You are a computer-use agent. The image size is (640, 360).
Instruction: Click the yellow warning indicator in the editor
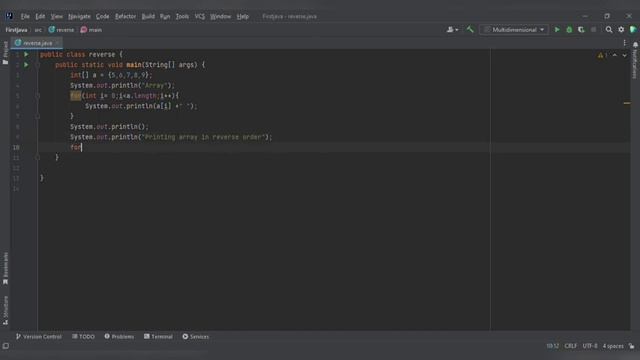click(602, 55)
